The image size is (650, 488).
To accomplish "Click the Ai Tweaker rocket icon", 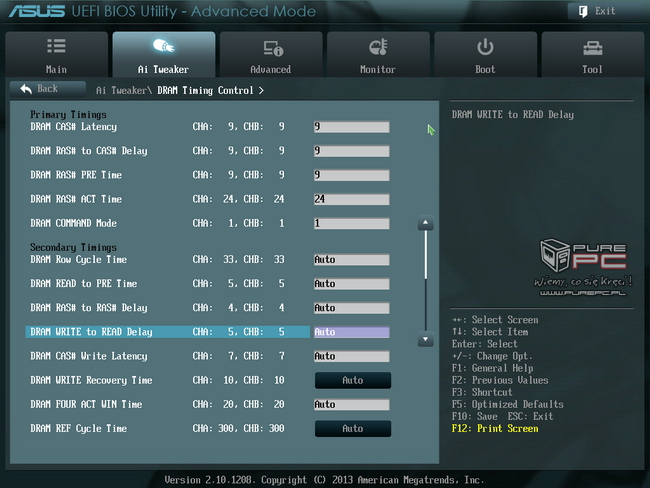I will pyautogui.click(x=164, y=46).
